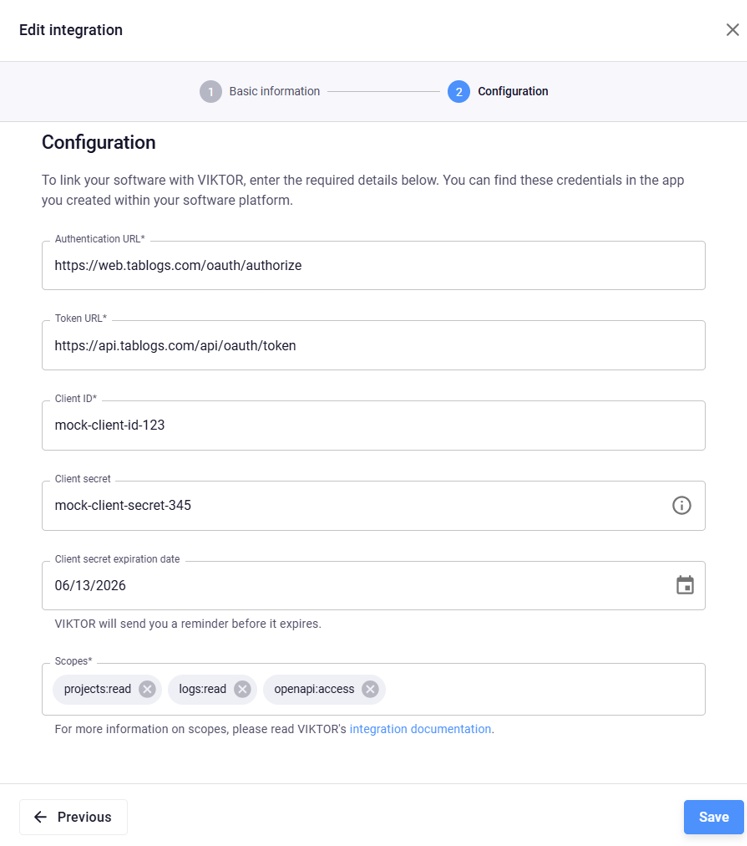Go to step 1 Basic information

tap(260, 91)
